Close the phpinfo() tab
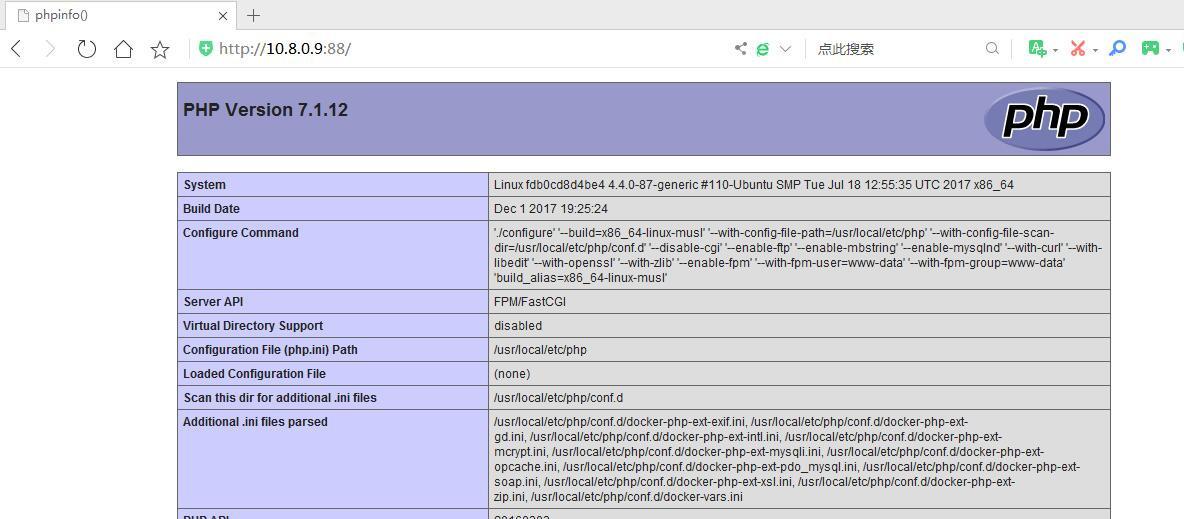 click(x=223, y=16)
